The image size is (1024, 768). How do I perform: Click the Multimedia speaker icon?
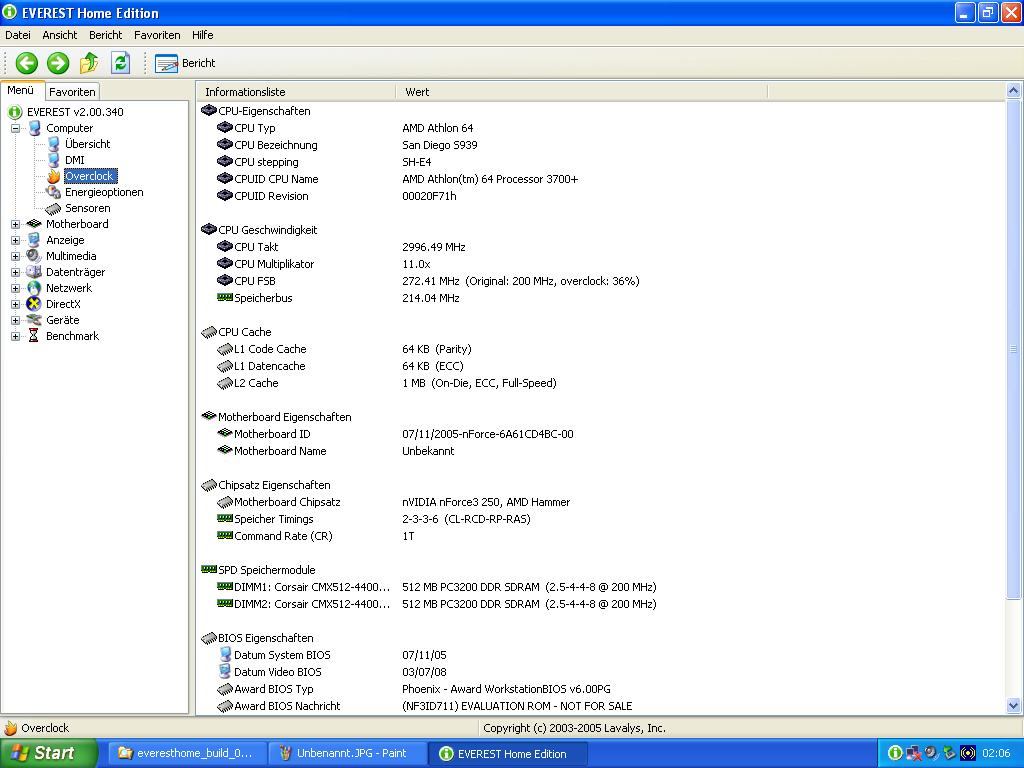[34, 256]
